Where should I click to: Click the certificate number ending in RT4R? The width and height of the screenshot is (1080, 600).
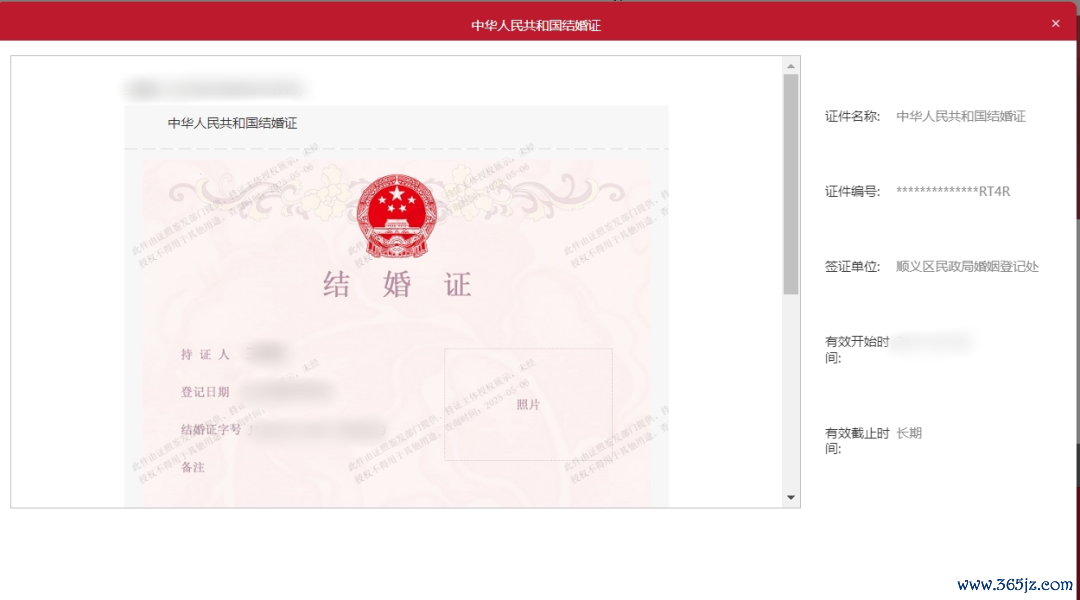(953, 192)
